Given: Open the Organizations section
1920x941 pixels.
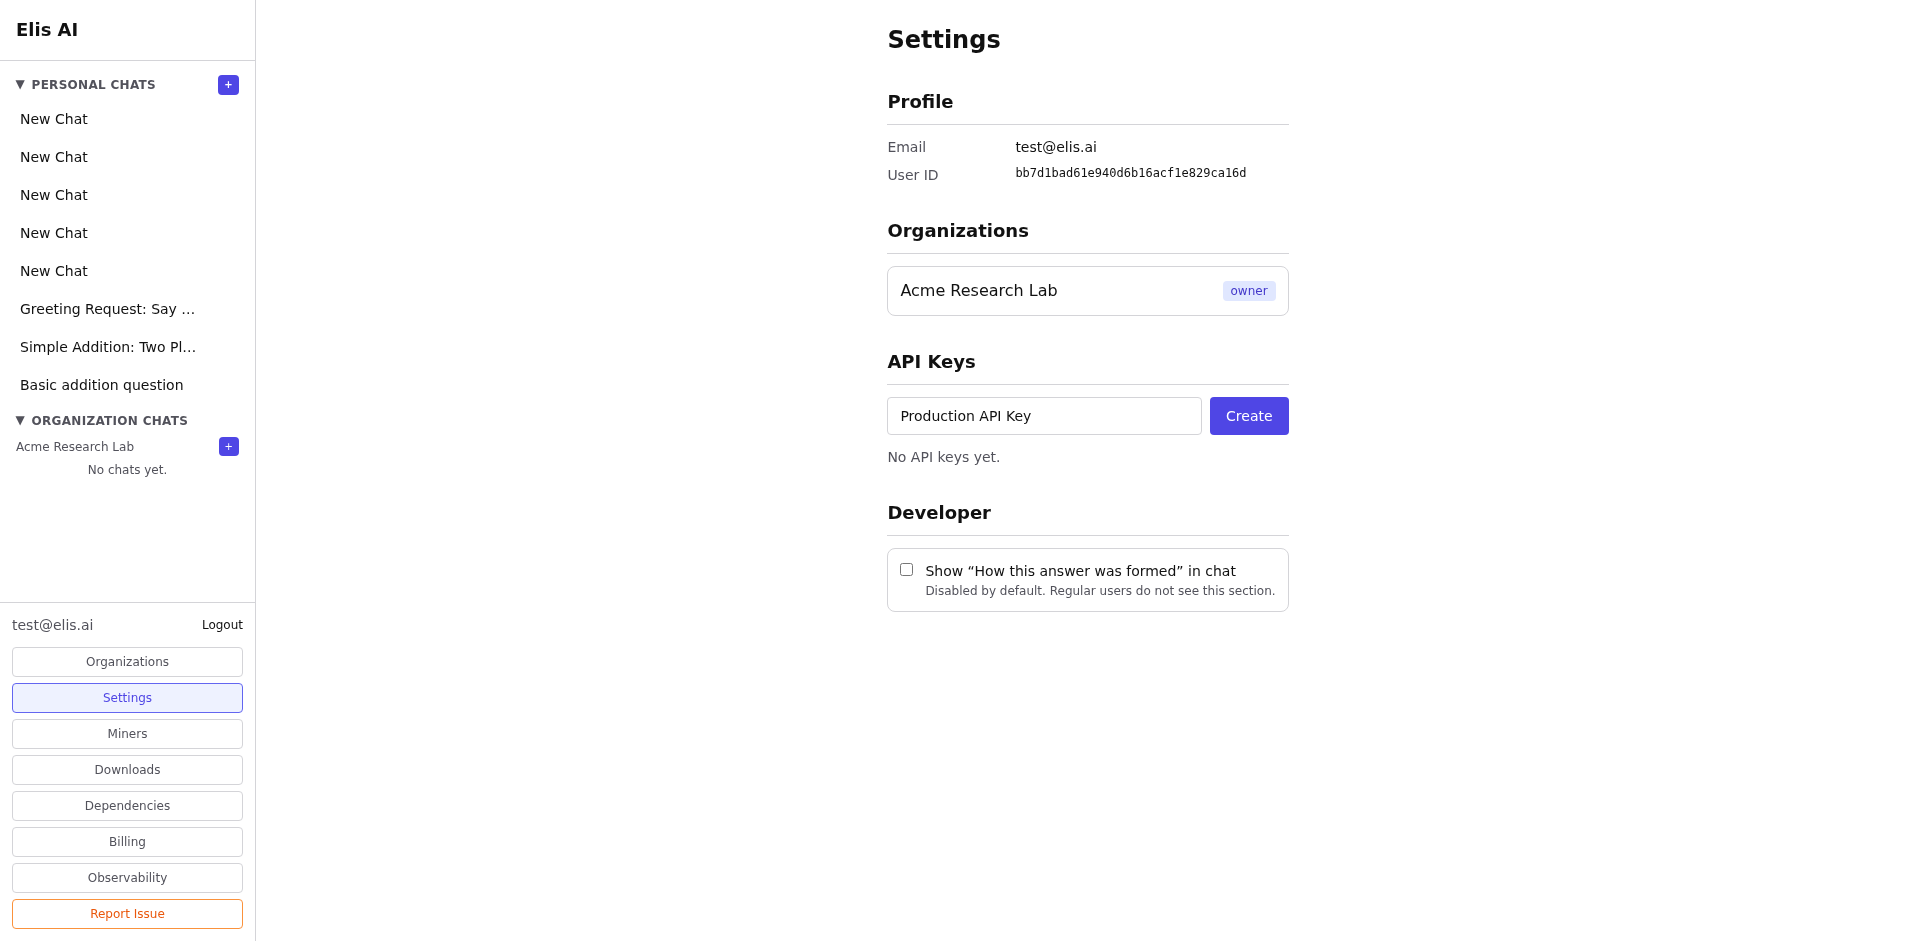Looking at the screenshot, I should [127, 661].
